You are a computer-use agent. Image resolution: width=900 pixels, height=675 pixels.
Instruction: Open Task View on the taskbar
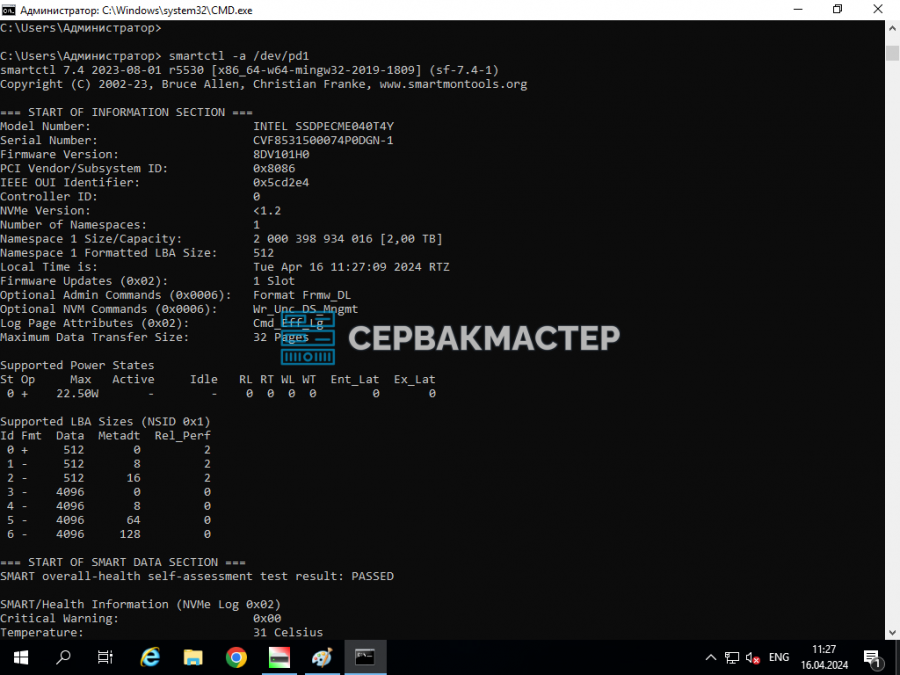coord(106,657)
